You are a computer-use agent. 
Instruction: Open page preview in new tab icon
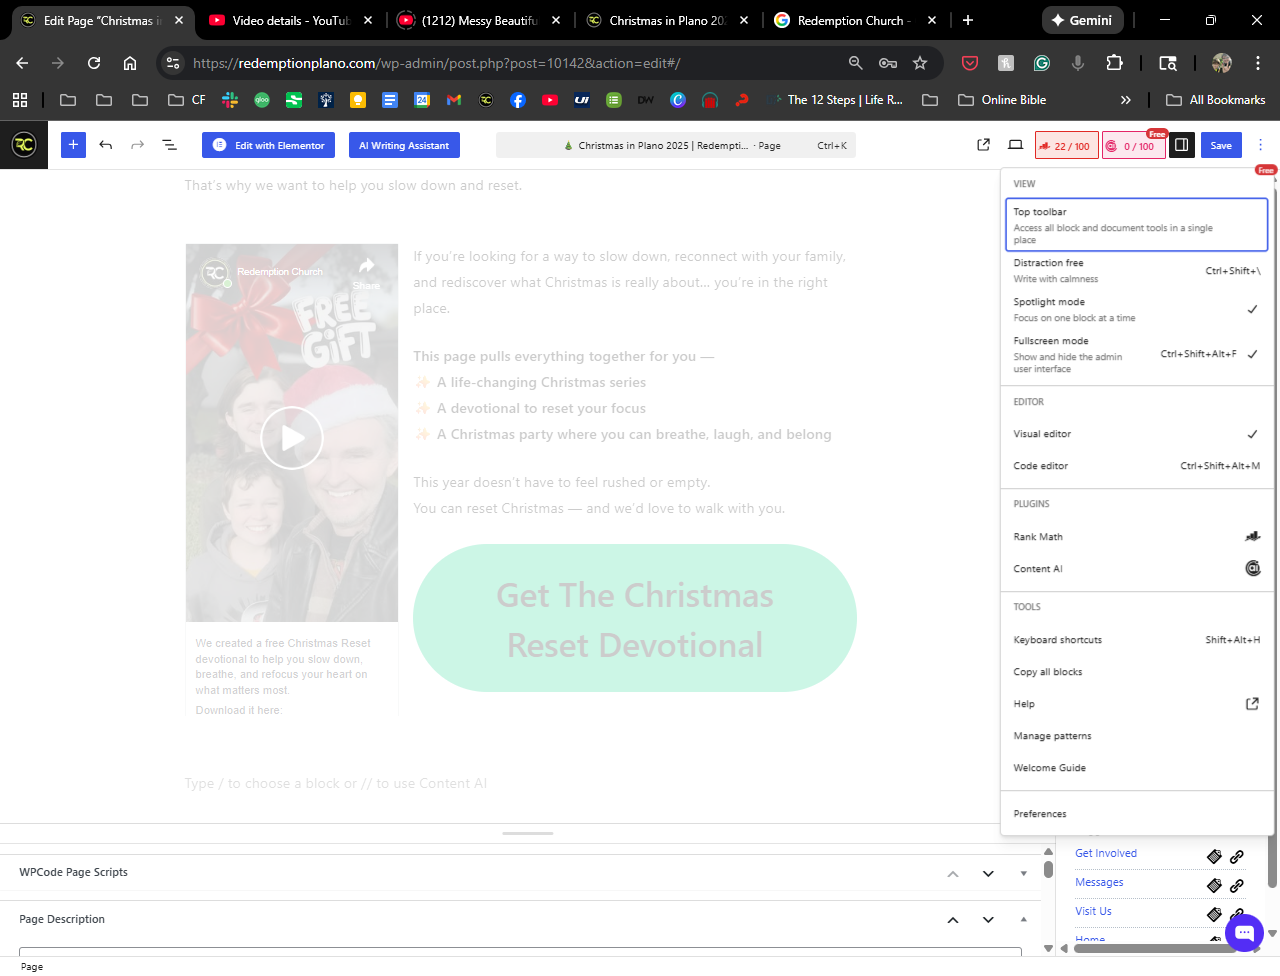[x=983, y=145]
